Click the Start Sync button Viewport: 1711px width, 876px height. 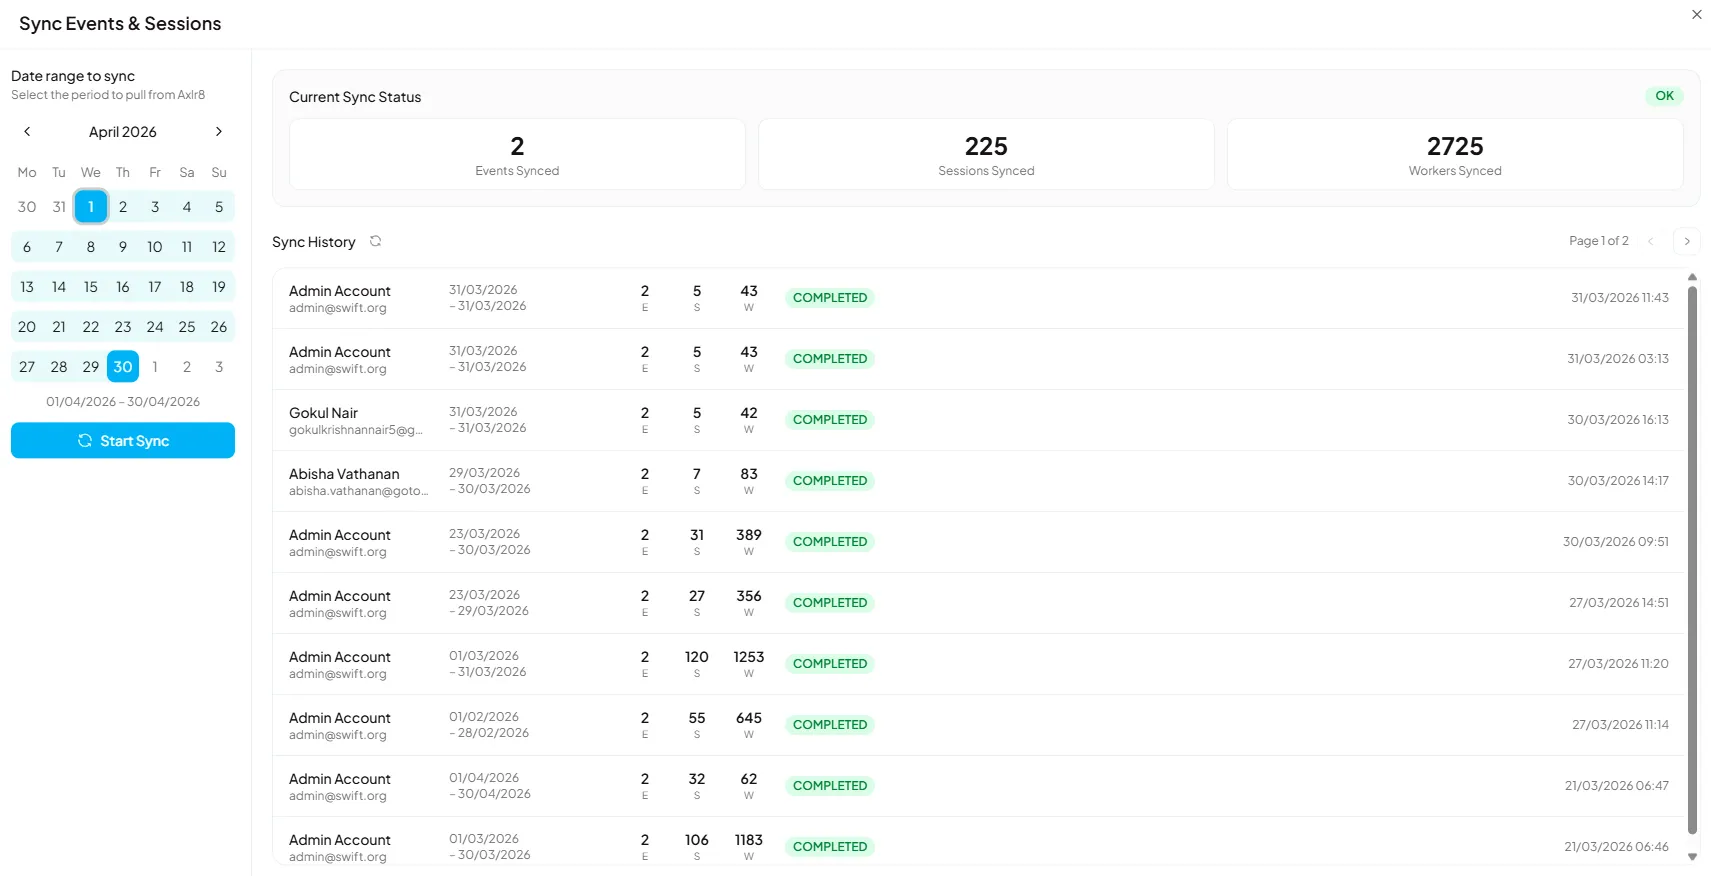(x=123, y=441)
